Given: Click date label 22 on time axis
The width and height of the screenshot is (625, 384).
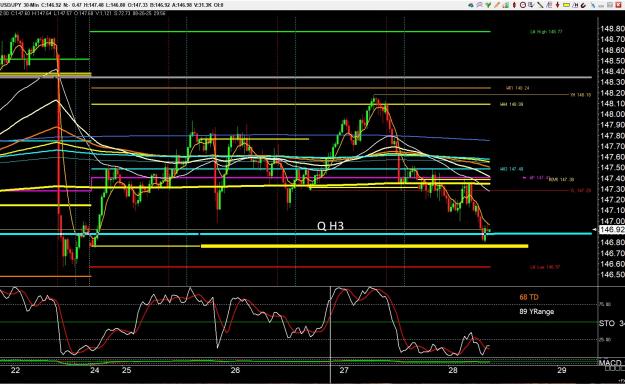Looking at the screenshot, I should [15, 370].
